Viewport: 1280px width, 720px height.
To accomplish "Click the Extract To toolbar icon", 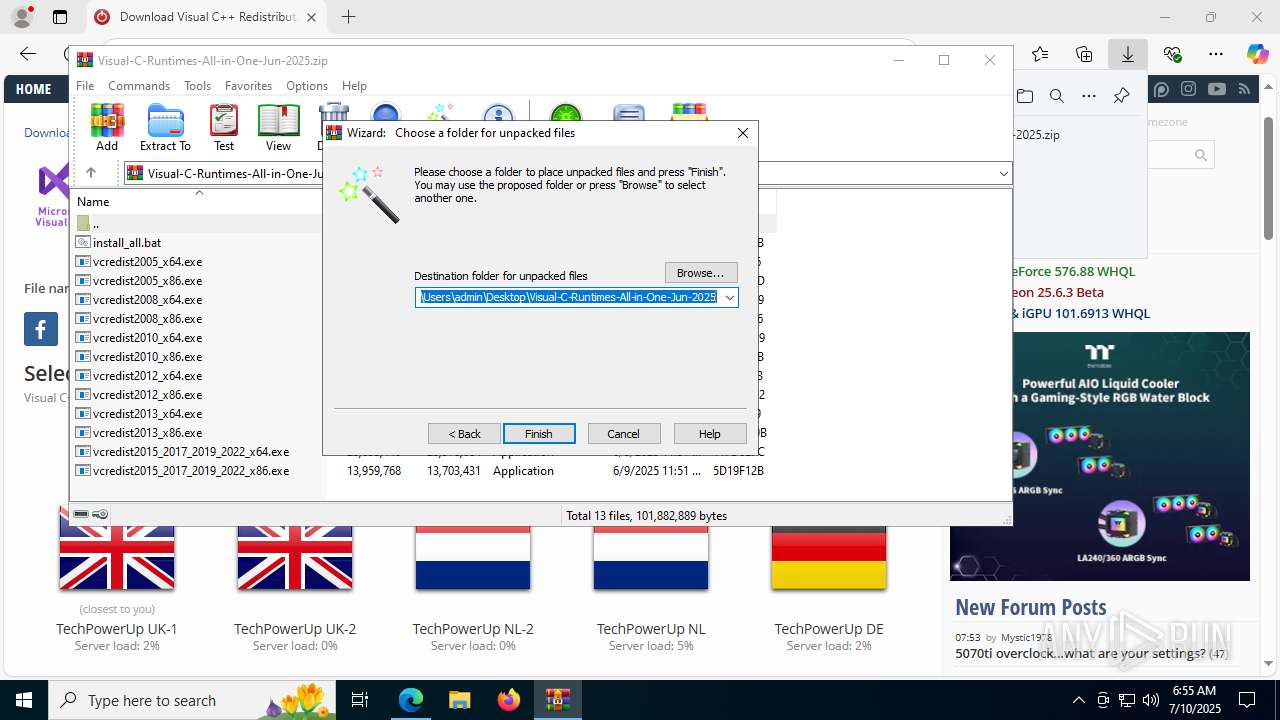I will pyautogui.click(x=165, y=127).
